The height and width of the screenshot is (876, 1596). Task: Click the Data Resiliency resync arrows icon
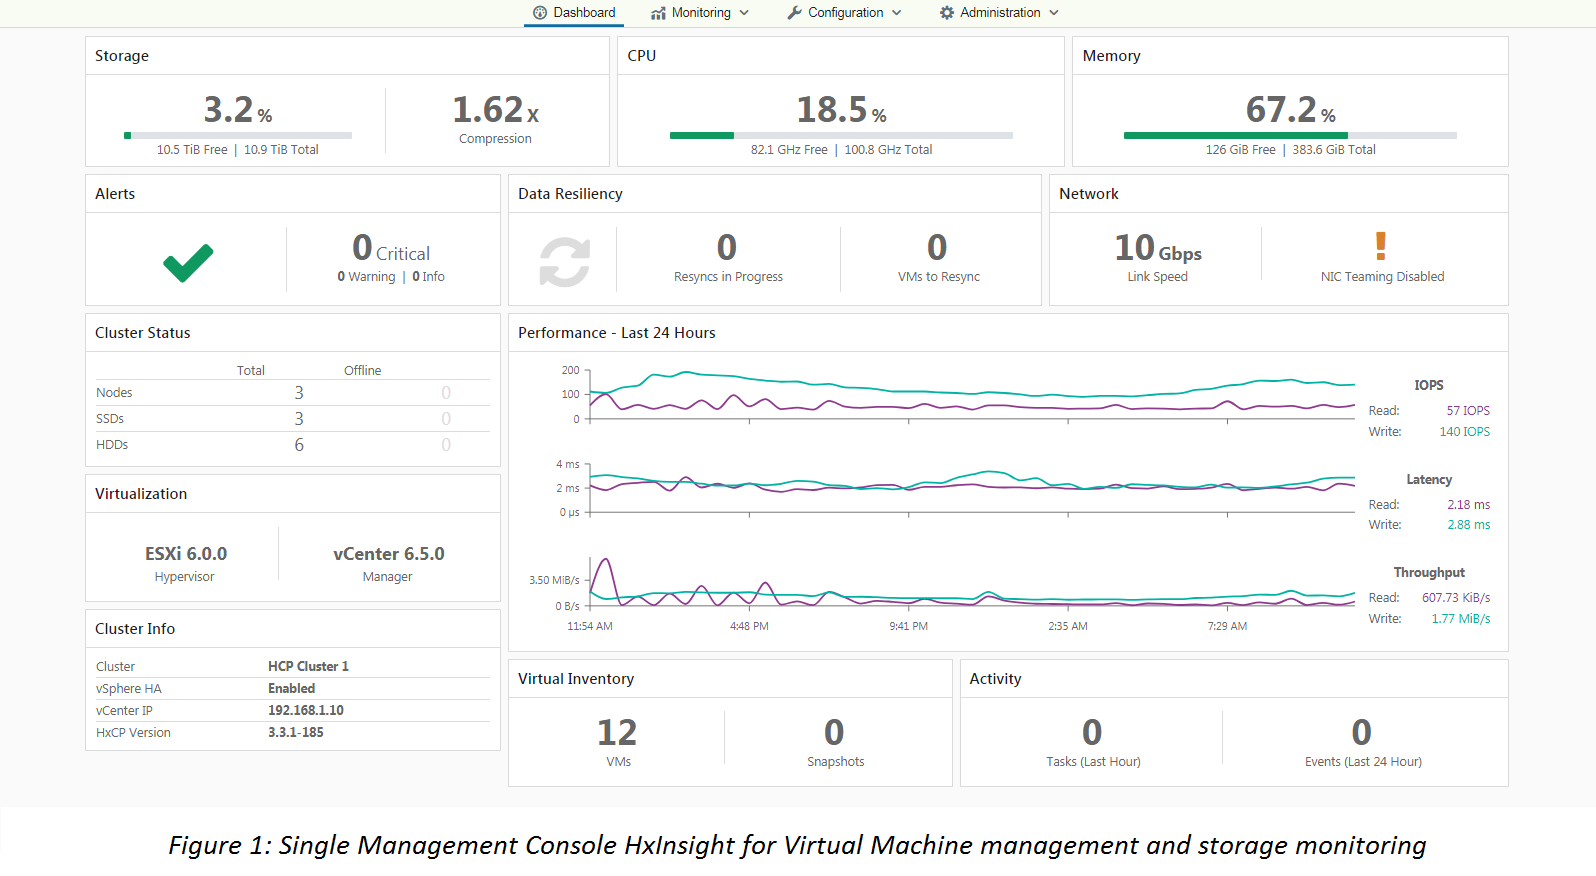(x=564, y=262)
